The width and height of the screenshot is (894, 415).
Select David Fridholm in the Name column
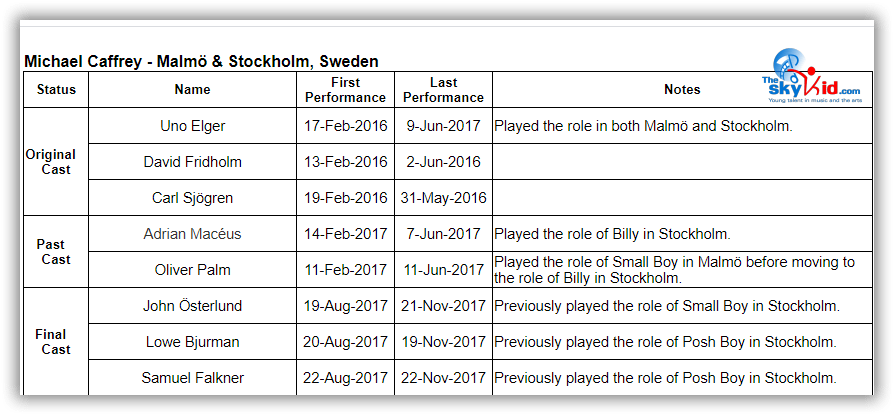[192, 162]
